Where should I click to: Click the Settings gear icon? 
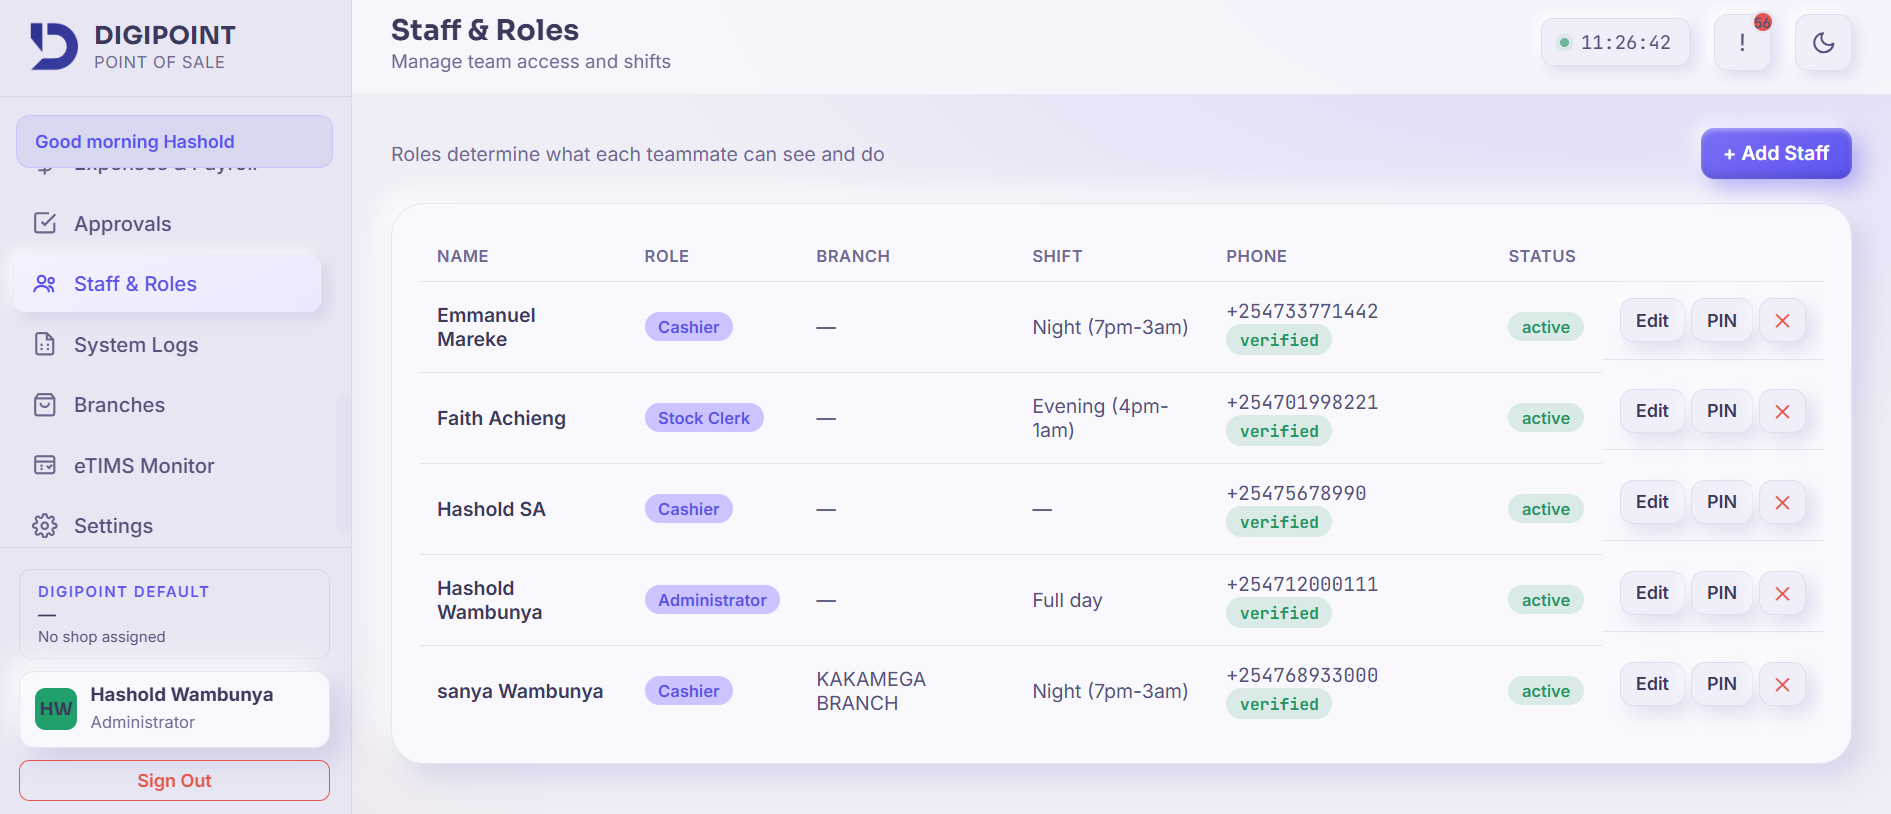coord(45,526)
